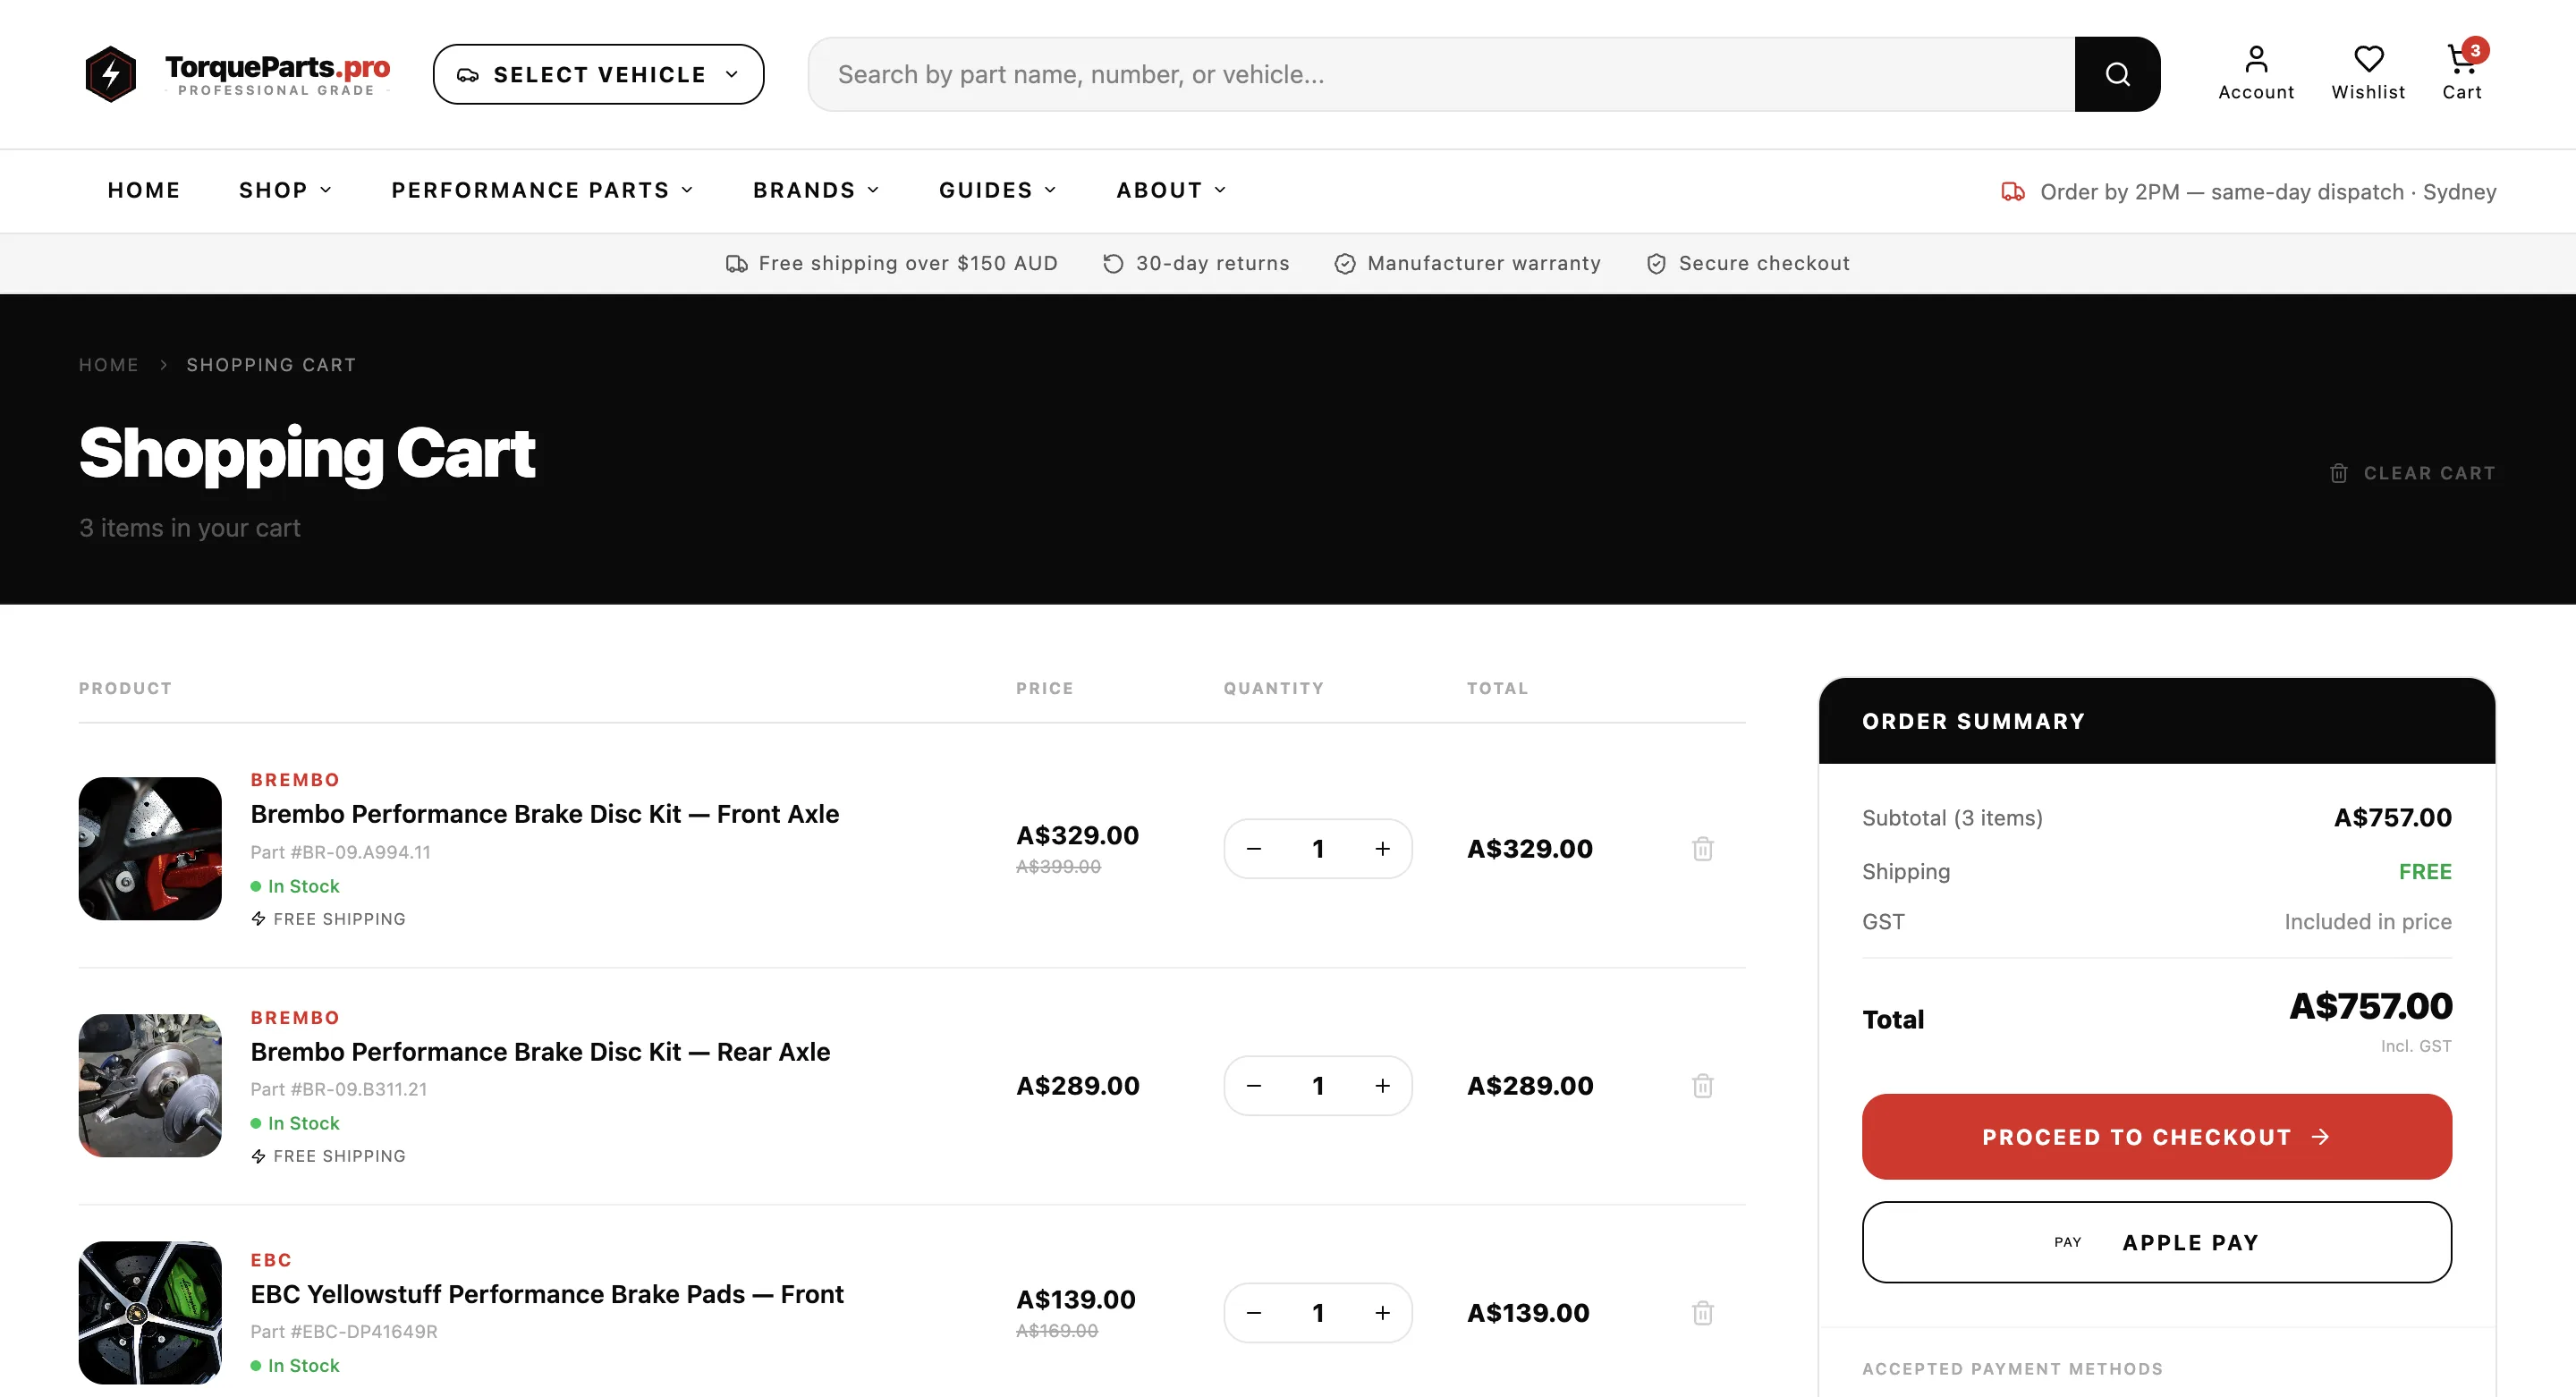Open the GUIDES navigation menu

point(996,190)
